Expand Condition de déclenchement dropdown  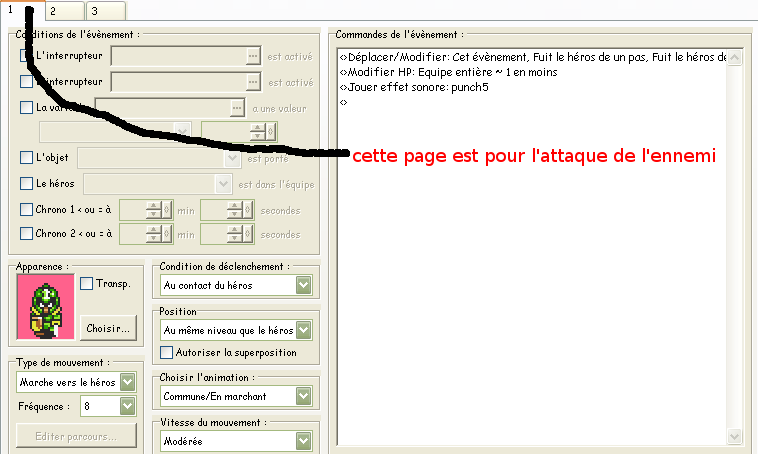click(x=304, y=285)
